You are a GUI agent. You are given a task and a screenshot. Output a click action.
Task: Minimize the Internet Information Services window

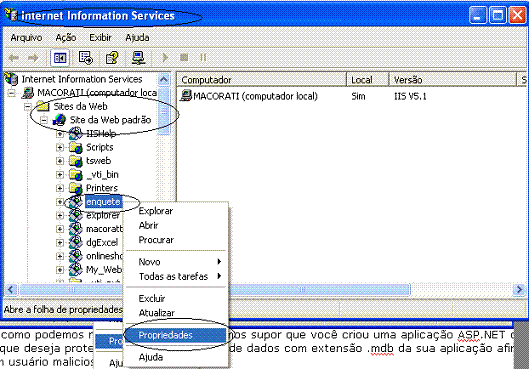478,15
